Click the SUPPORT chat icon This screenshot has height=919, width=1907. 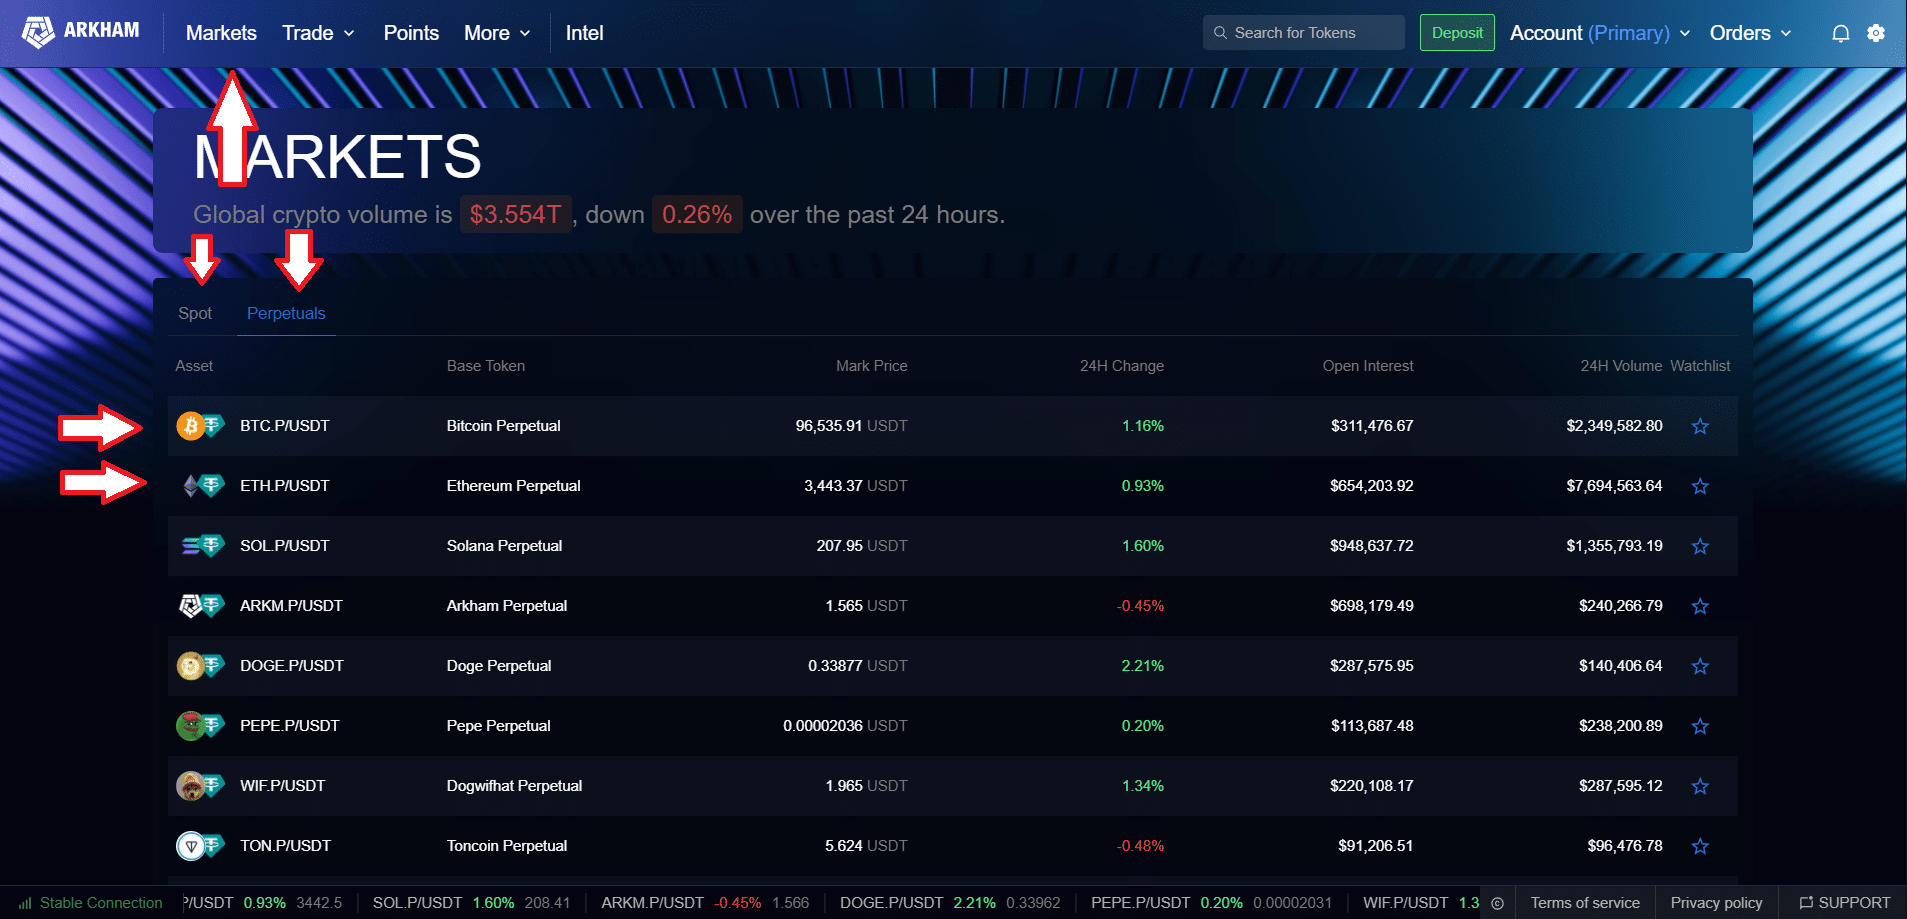click(1806, 903)
